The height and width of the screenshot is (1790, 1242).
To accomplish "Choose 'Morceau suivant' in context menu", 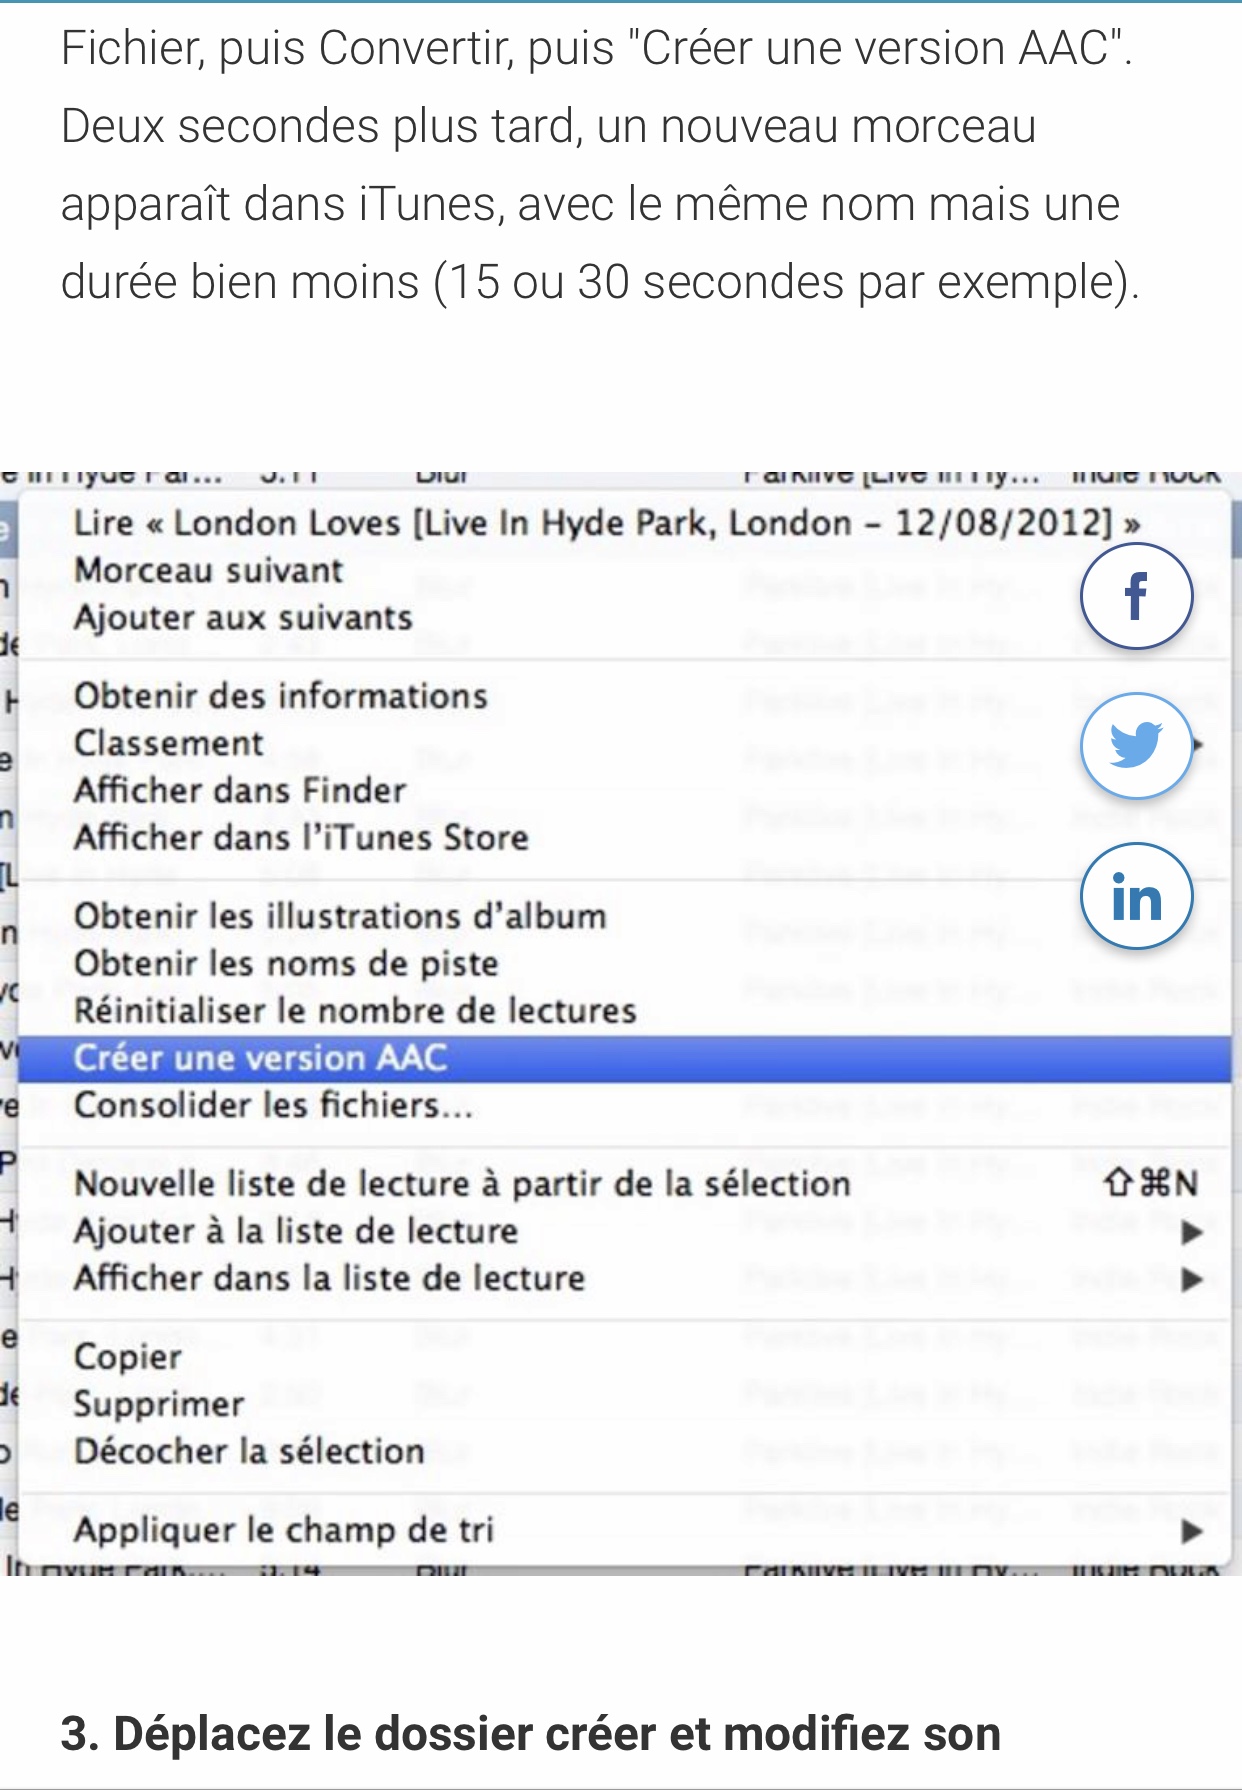I will coord(208,571).
